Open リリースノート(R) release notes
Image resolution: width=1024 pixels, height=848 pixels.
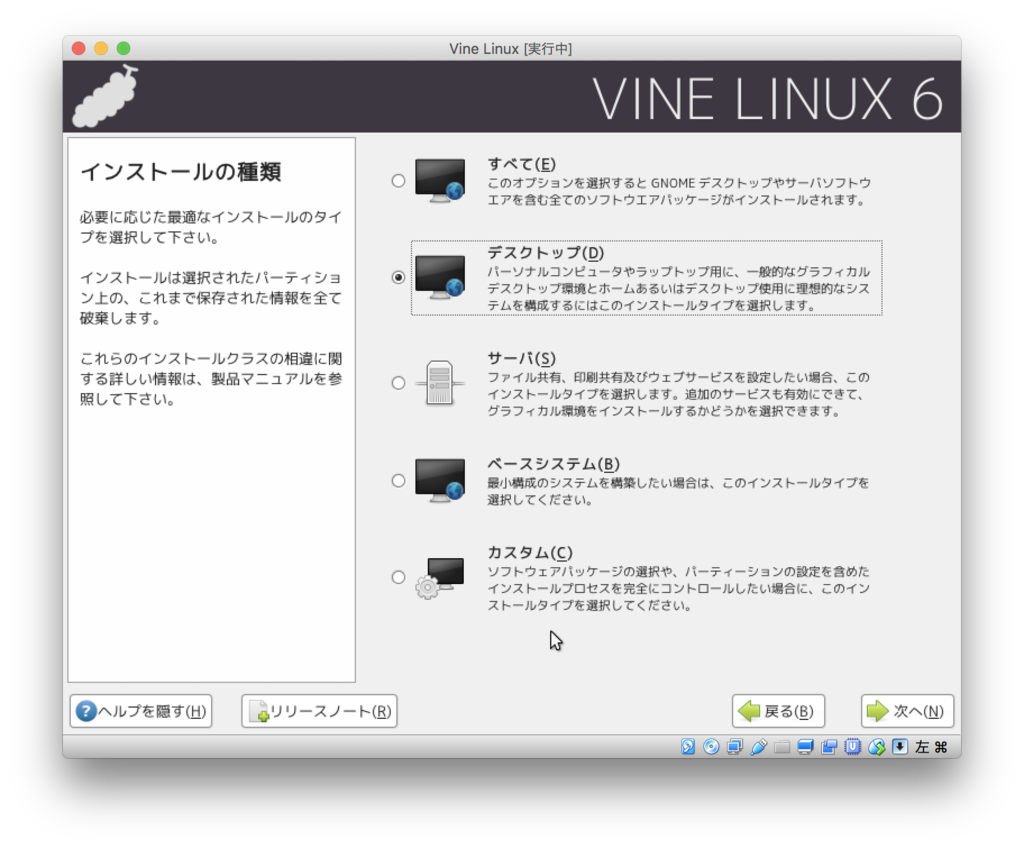click(x=319, y=711)
